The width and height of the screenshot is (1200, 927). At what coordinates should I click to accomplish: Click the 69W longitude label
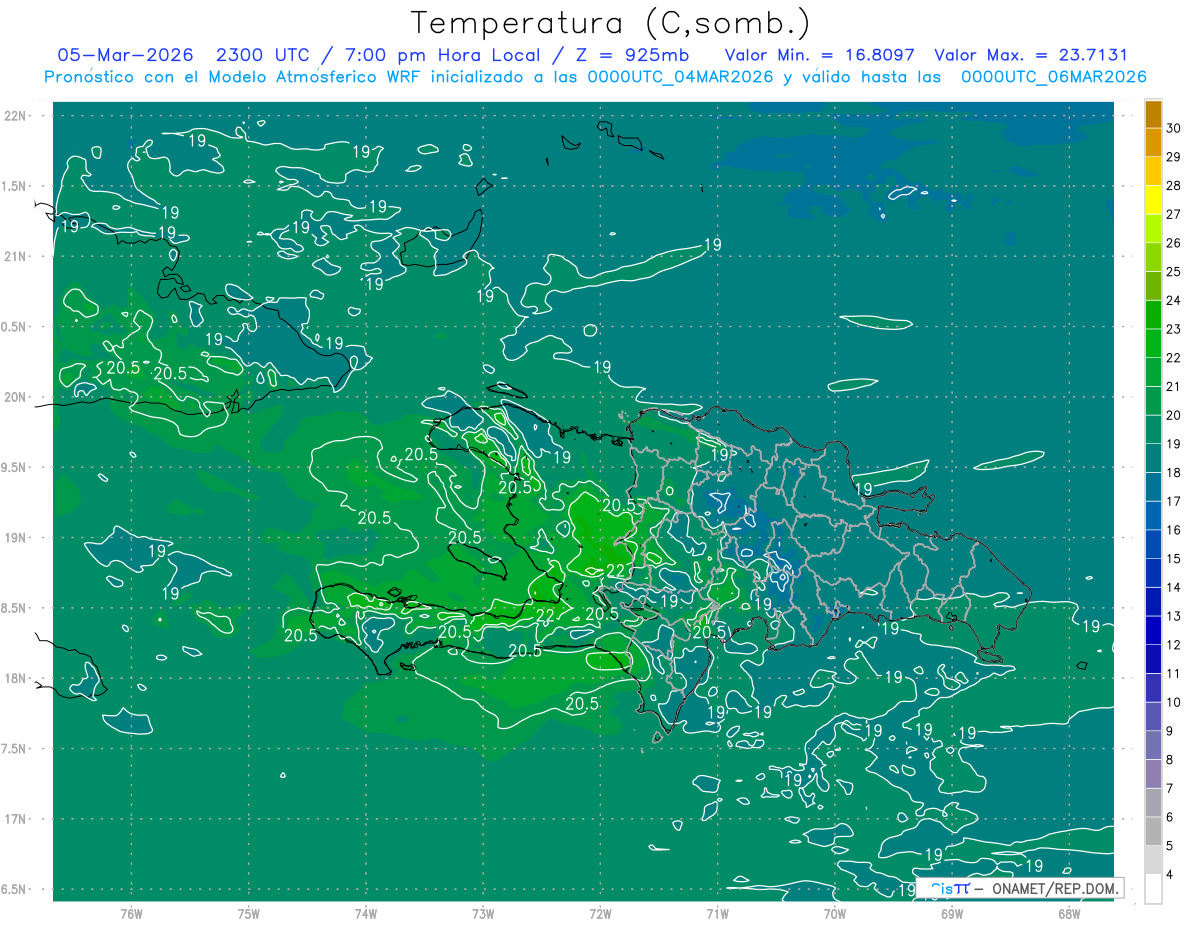951,913
